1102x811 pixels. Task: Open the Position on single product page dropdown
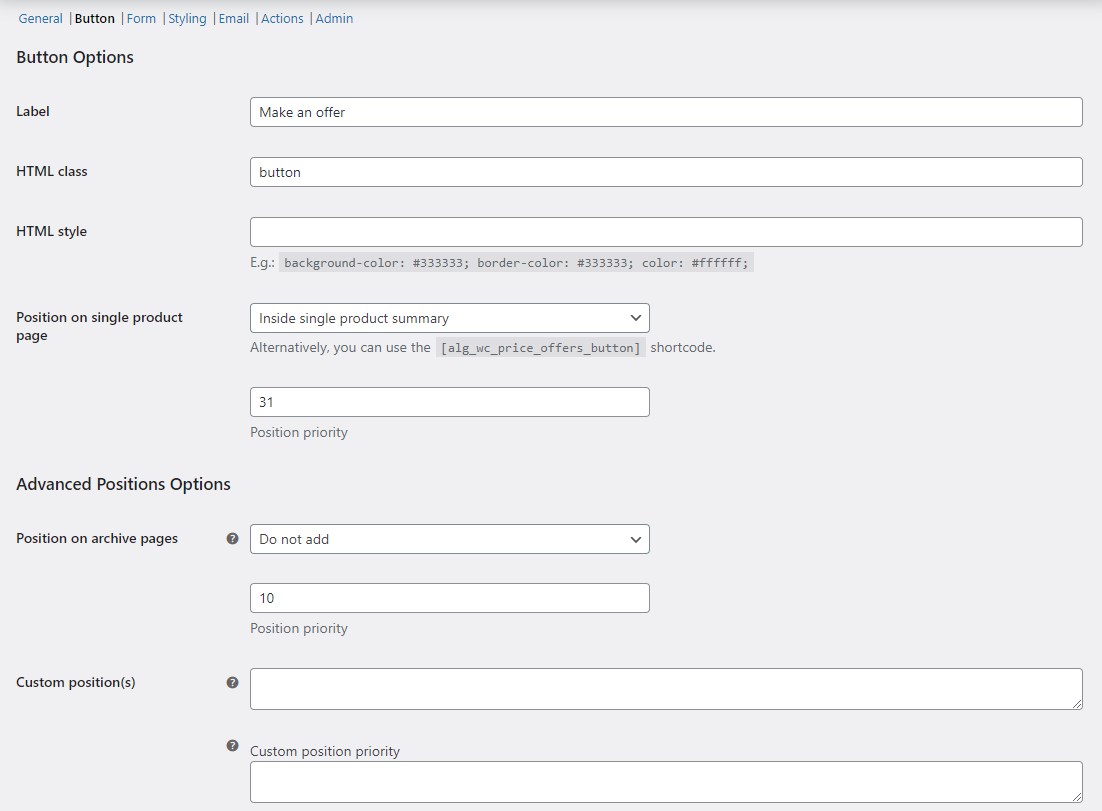pos(449,317)
